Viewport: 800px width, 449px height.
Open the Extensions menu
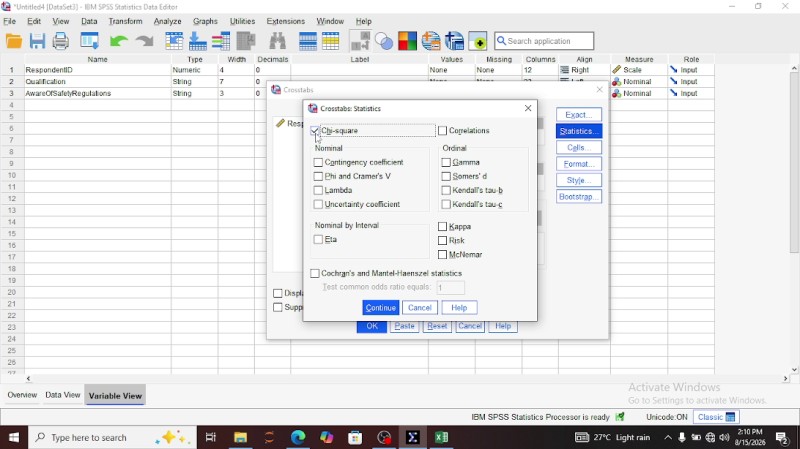click(286, 21)
